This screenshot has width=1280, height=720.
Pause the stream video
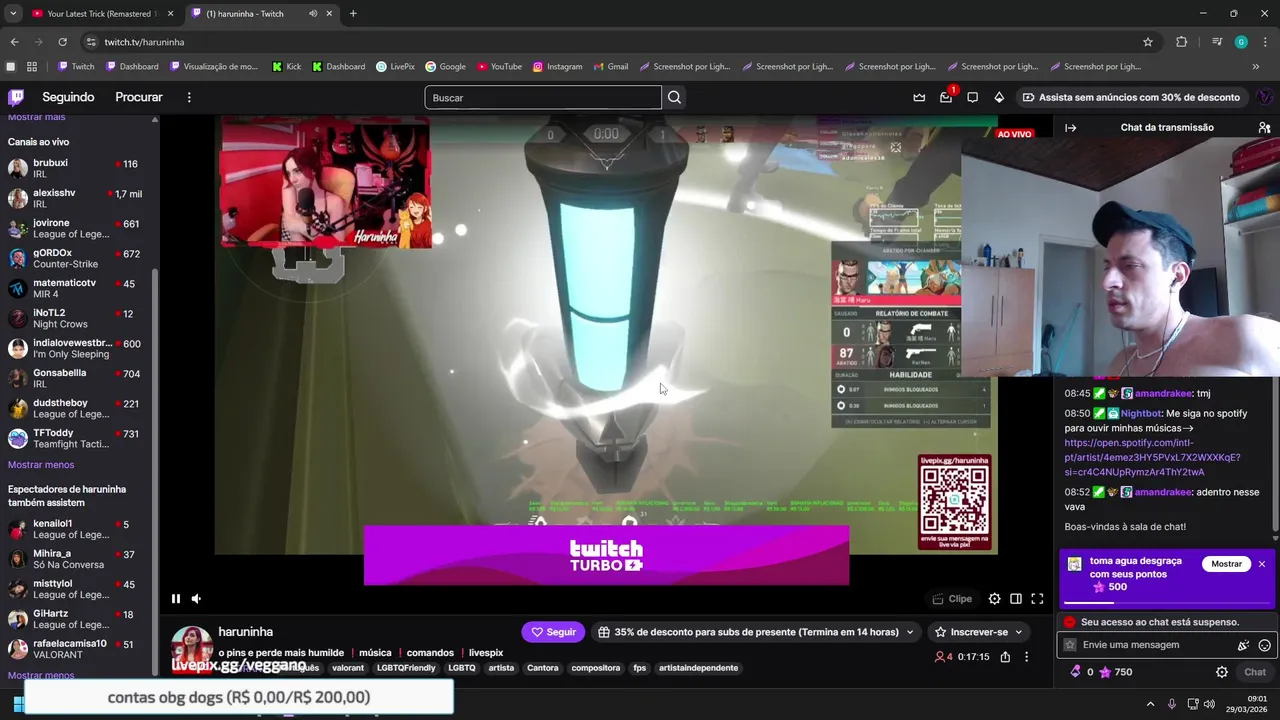(x=176, y=599)
